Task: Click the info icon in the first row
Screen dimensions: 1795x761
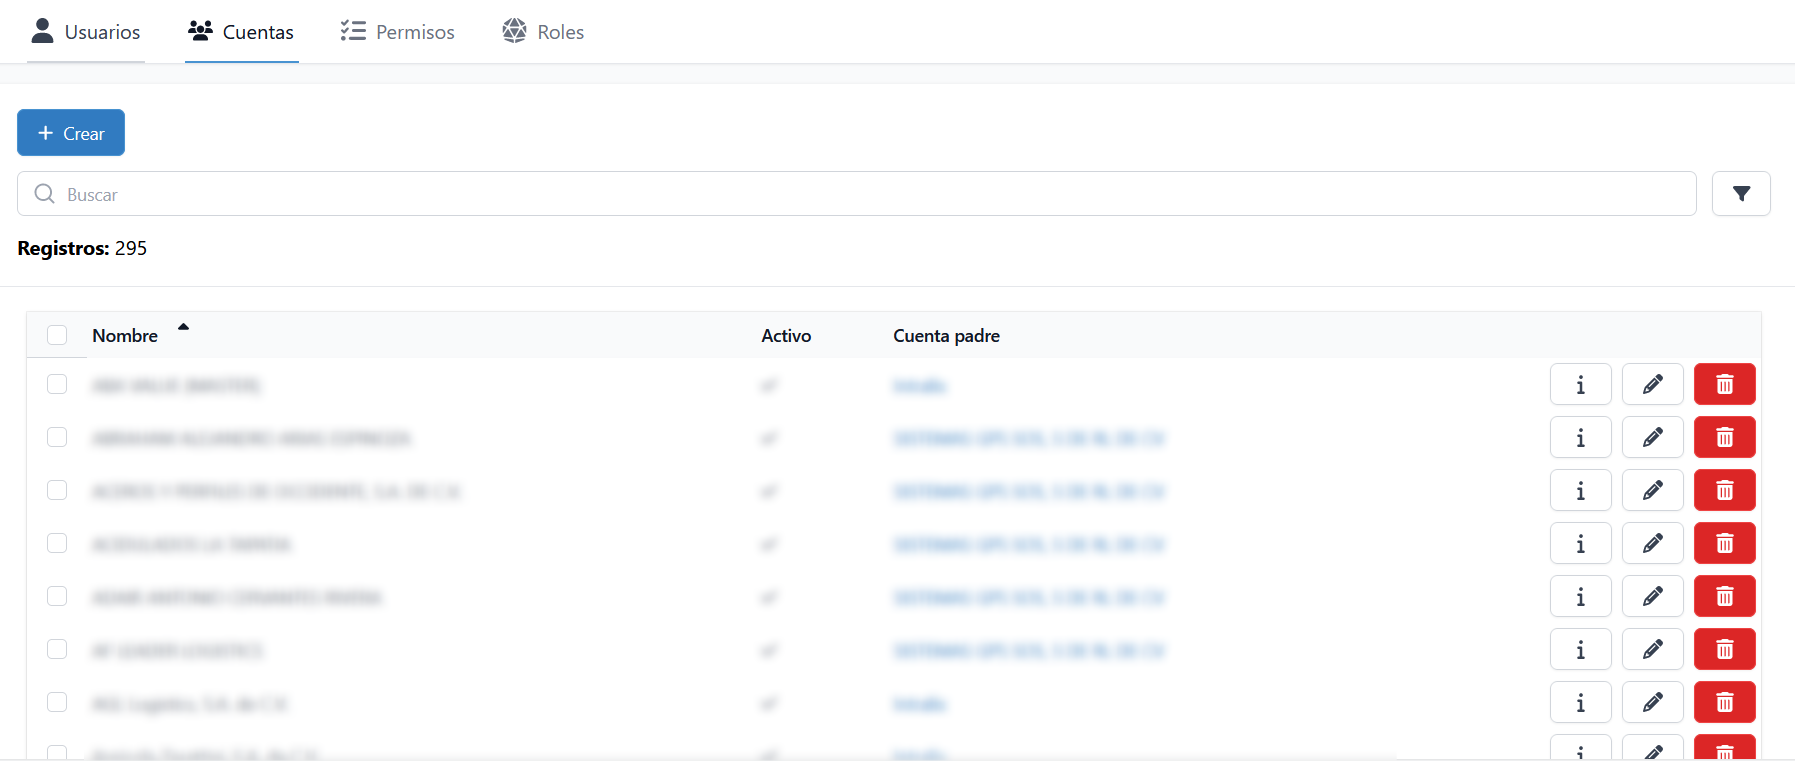Action: (1580, 384)
